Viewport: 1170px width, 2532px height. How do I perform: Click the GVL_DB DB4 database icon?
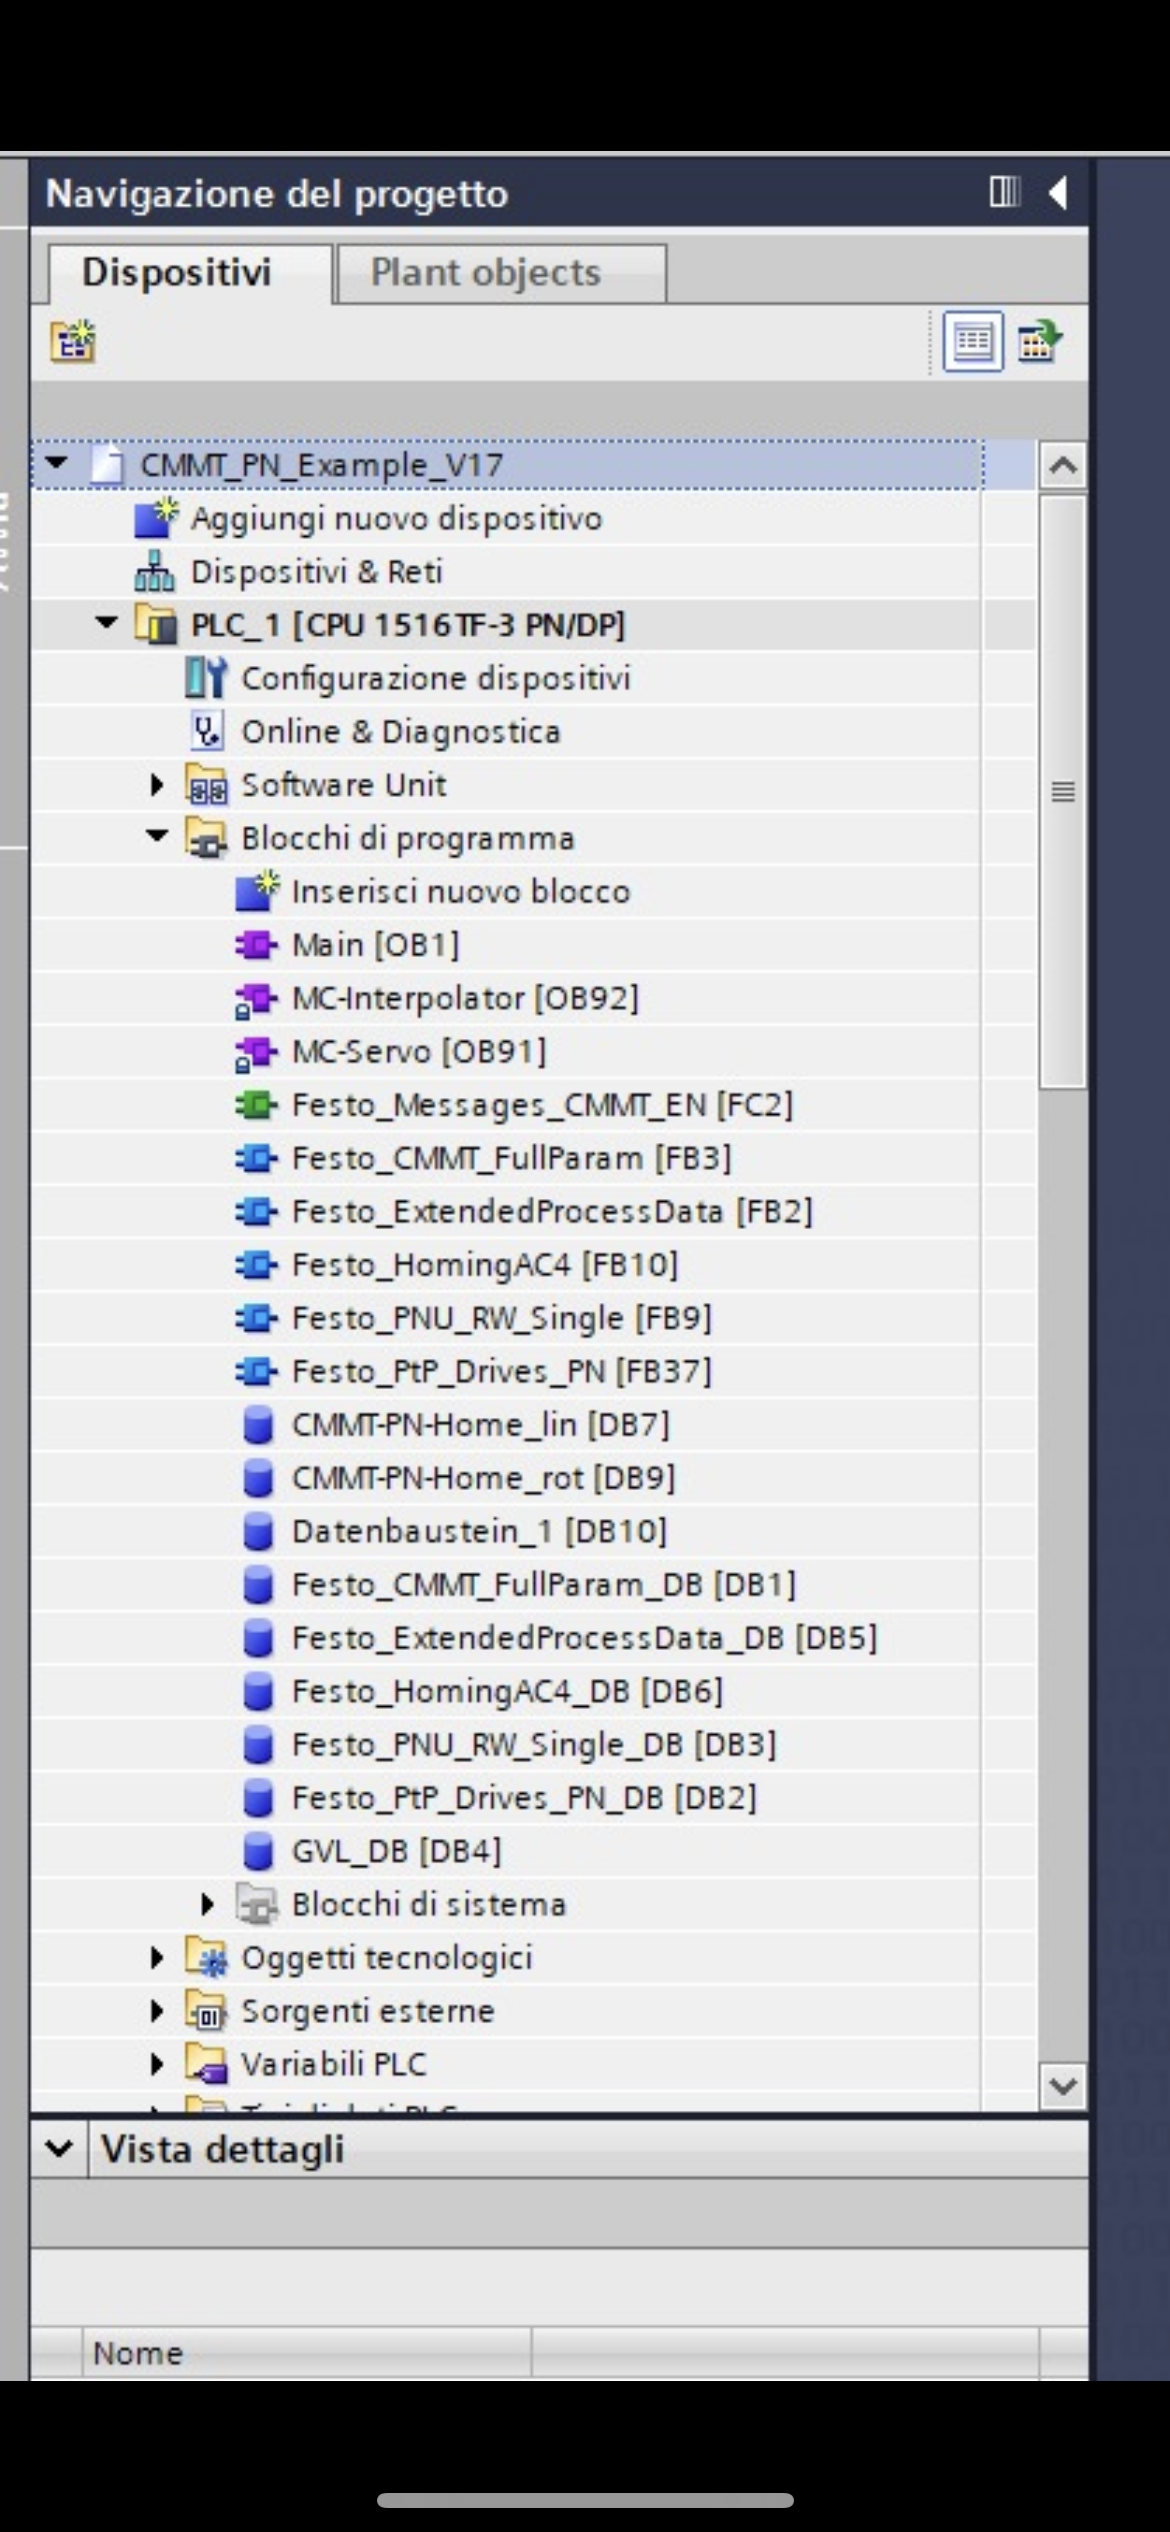[x=258, y=1850]
